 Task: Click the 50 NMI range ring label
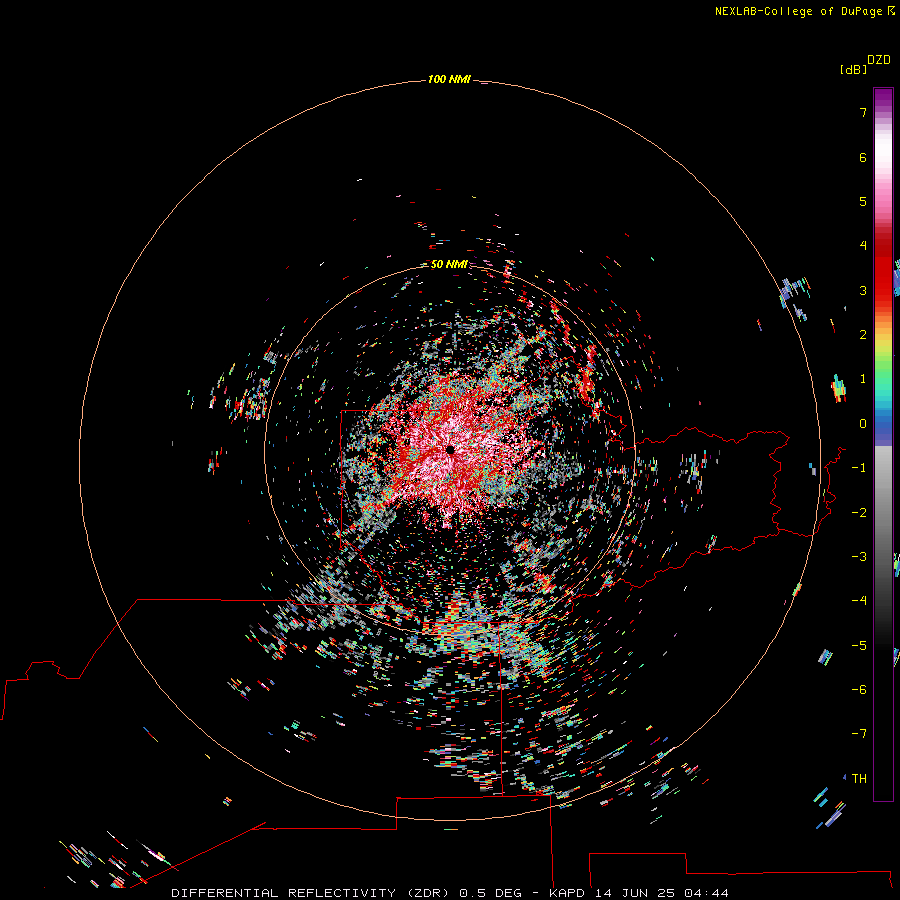(x=449, y=264)
